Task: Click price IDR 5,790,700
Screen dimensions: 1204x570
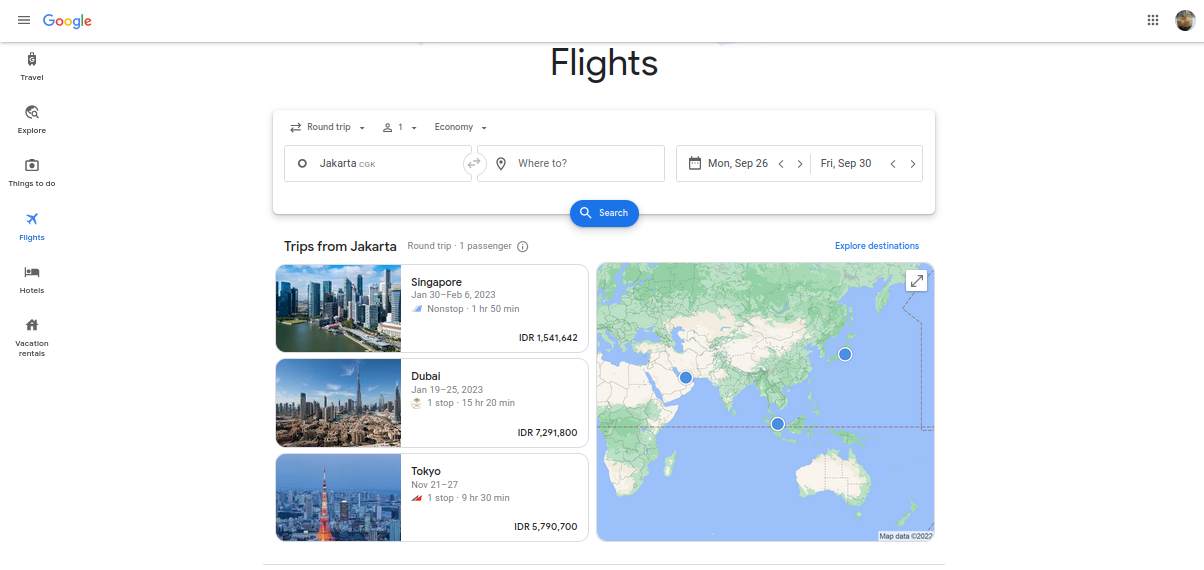Action: [546, 527]
